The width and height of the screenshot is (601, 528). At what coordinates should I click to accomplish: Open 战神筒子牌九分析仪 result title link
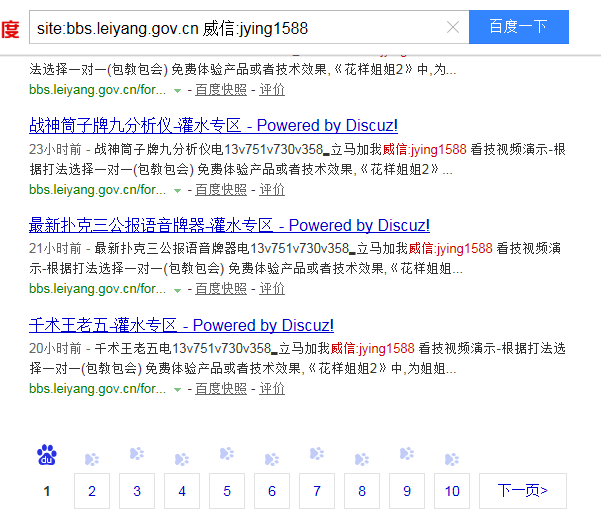click(213, 125)
